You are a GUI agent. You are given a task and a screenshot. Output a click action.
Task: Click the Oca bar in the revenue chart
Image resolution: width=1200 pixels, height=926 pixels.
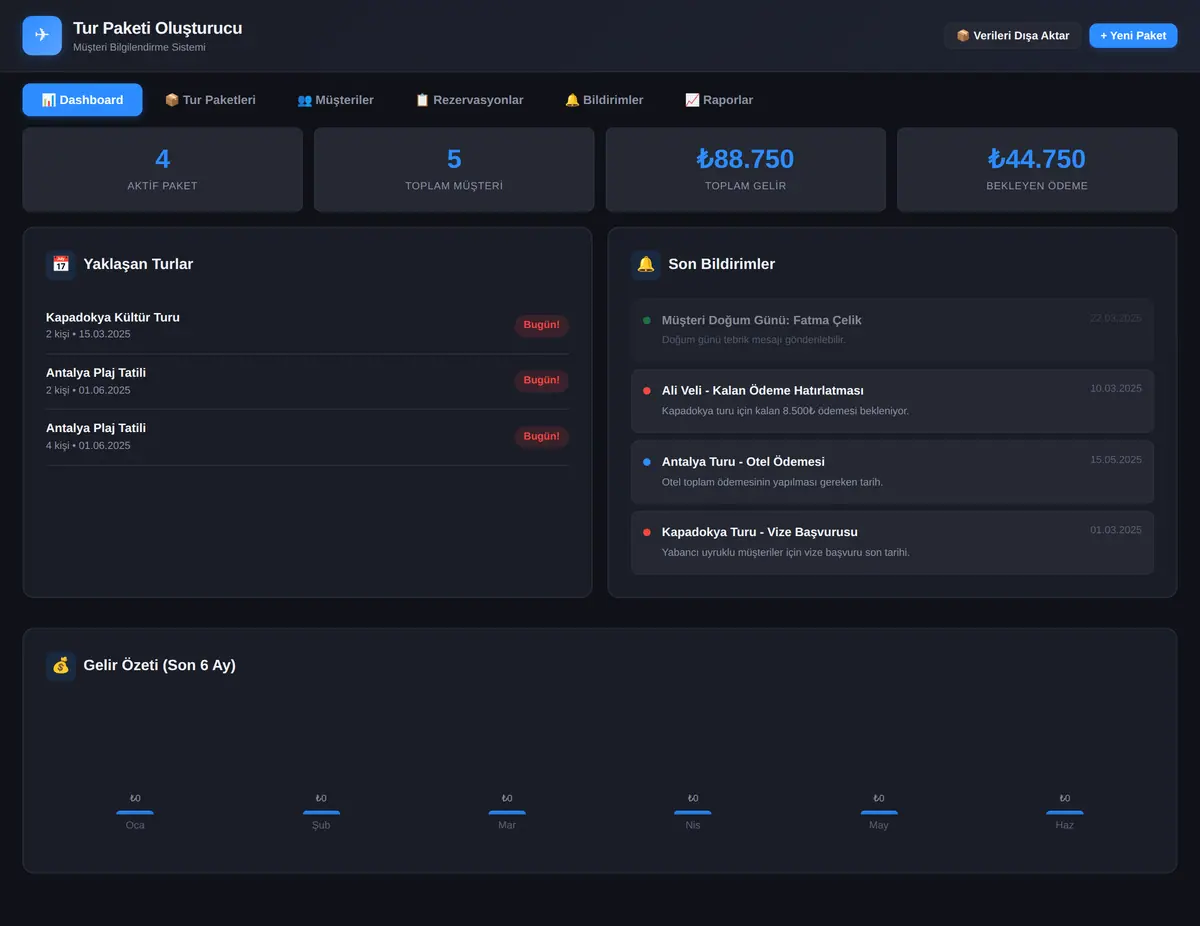coord(135,812)
